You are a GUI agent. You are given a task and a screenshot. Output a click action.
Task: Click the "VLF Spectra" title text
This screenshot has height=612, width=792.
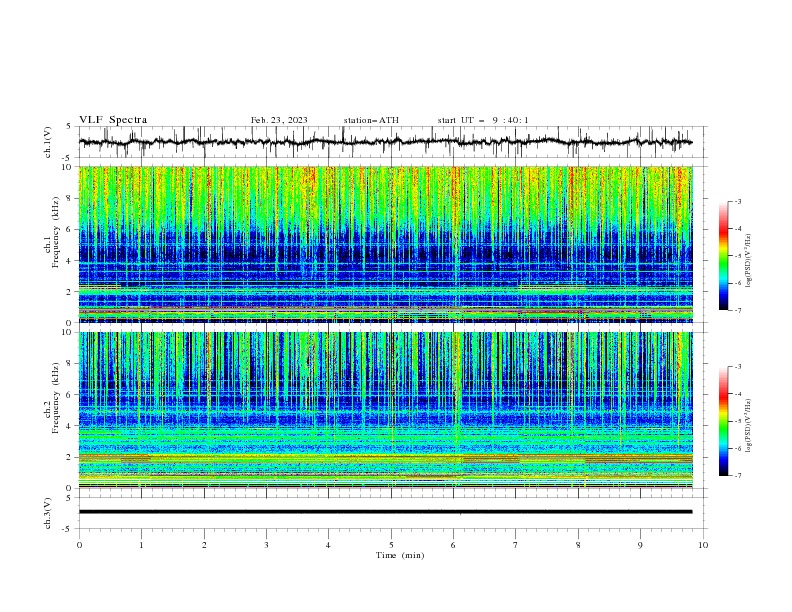(113, 120)
